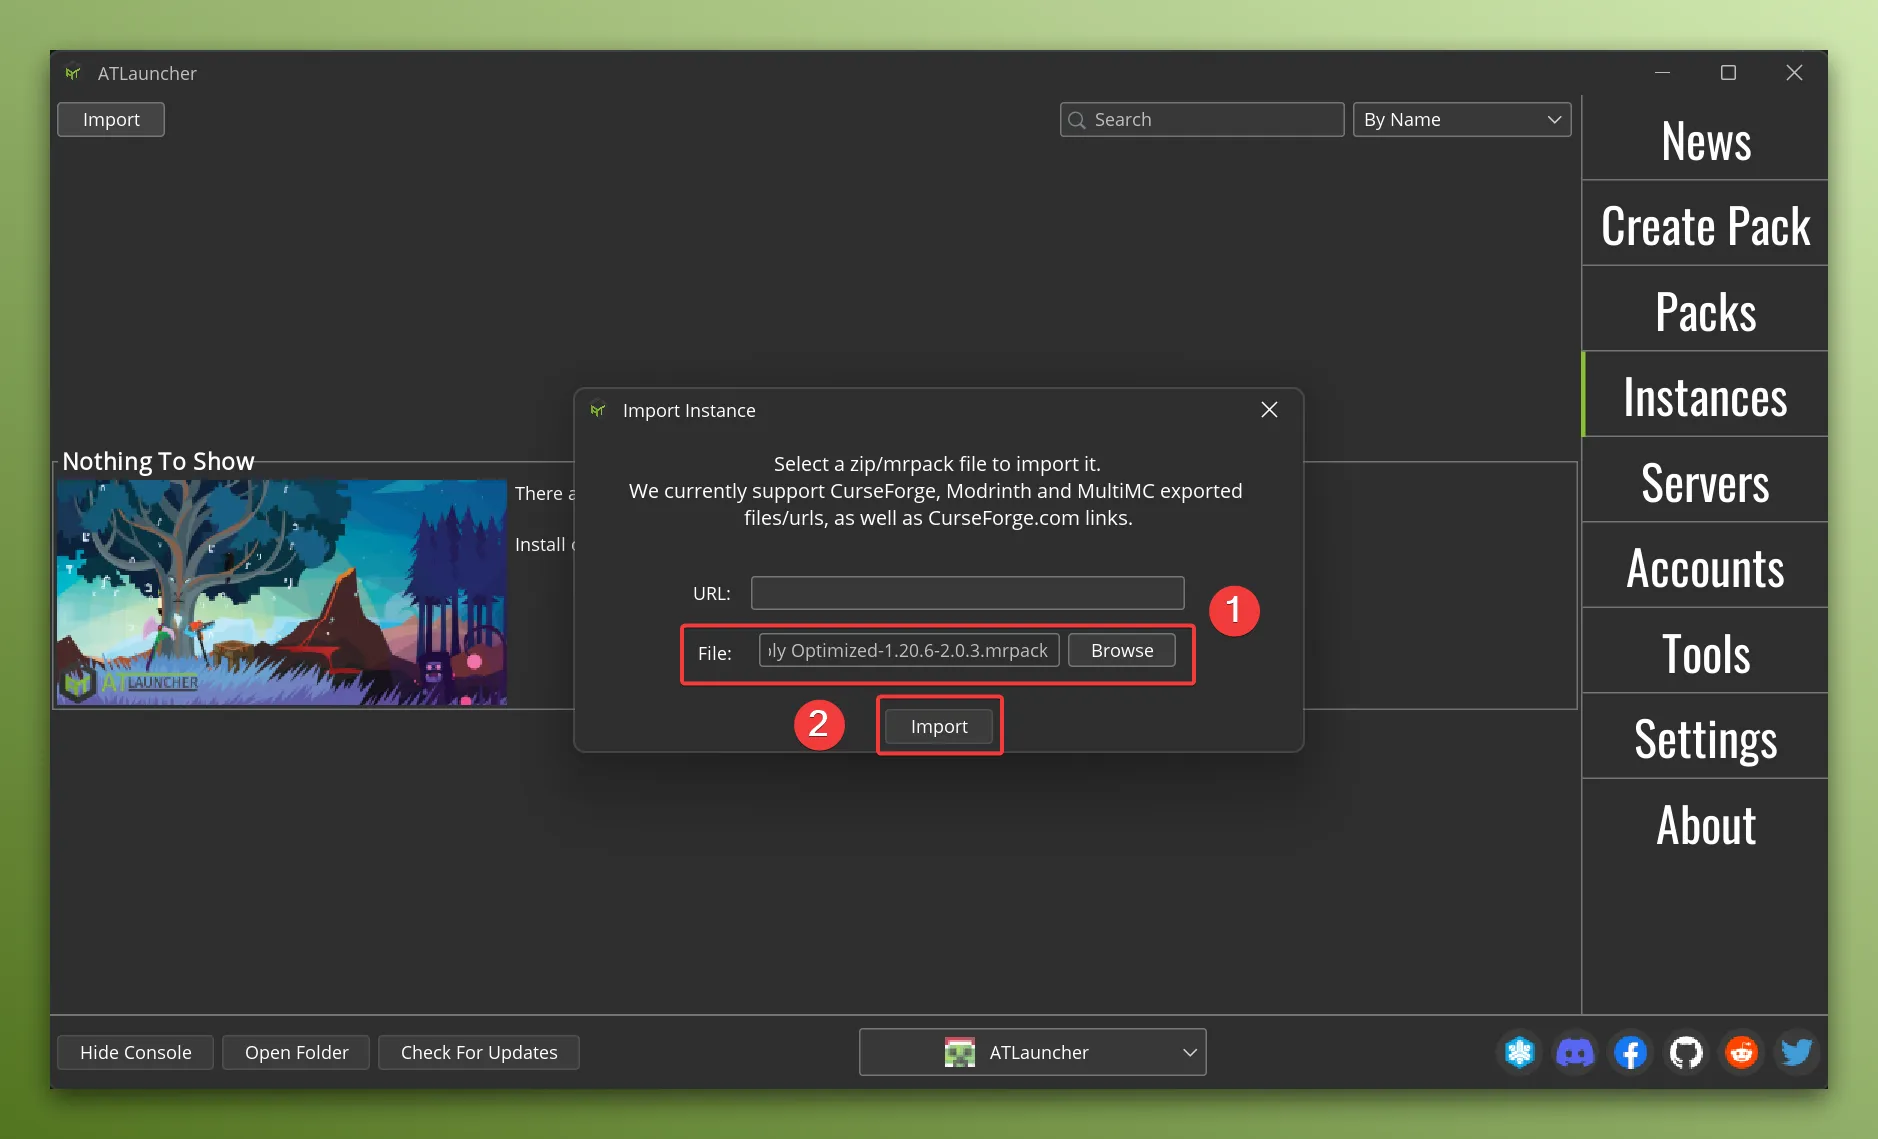This screenshot has width=1878, height=1139.
Task: Open the Reddit community icon
Action: coord(1739,1052)
